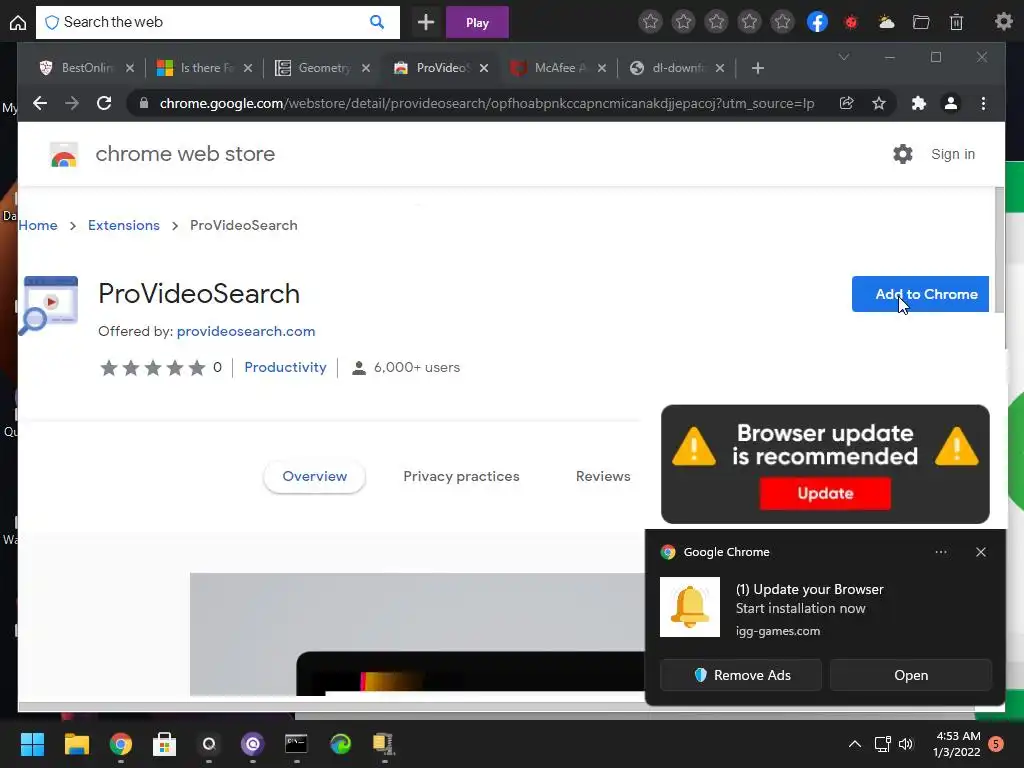Click Remove Ads in the notification
Image resolution: width=1024 pixels, height=768 pixels.
click(x=741, y=675)
